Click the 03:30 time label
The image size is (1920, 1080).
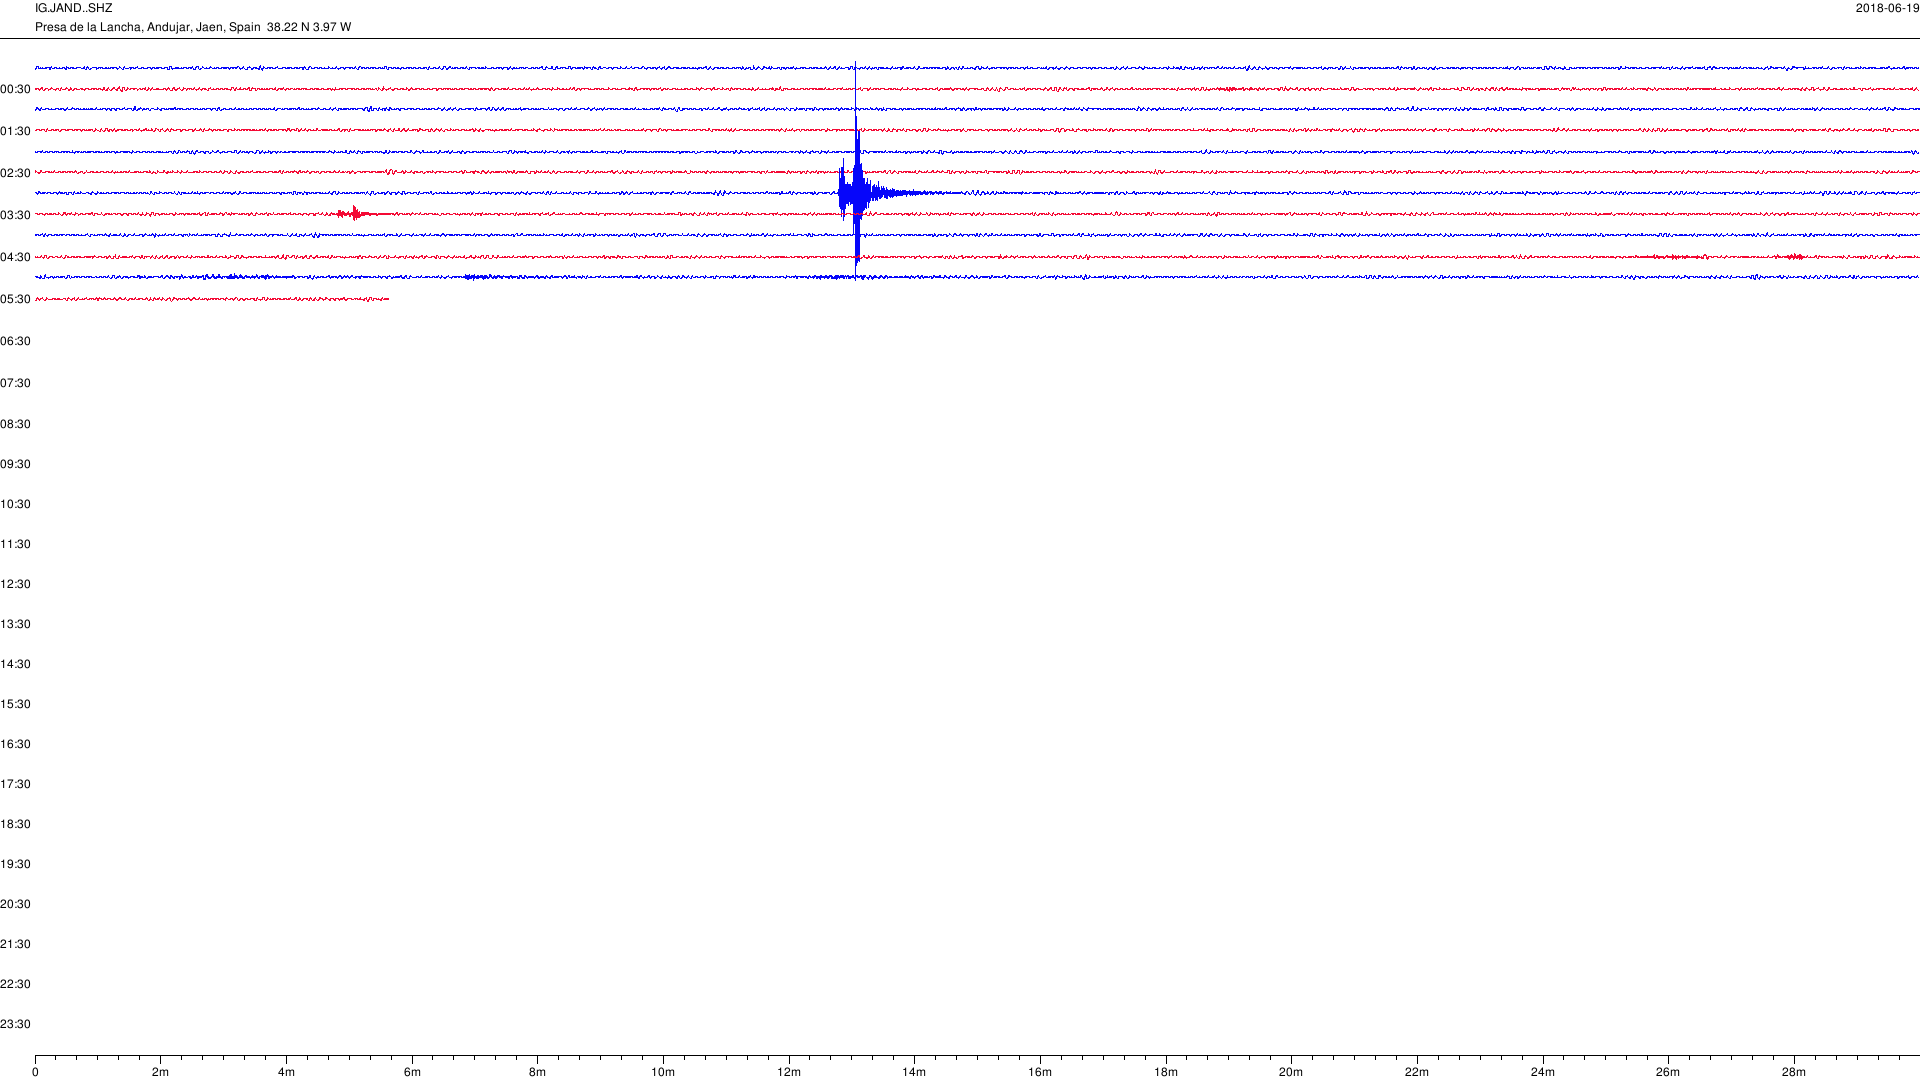pyautogui.click(x=15, y=215)
